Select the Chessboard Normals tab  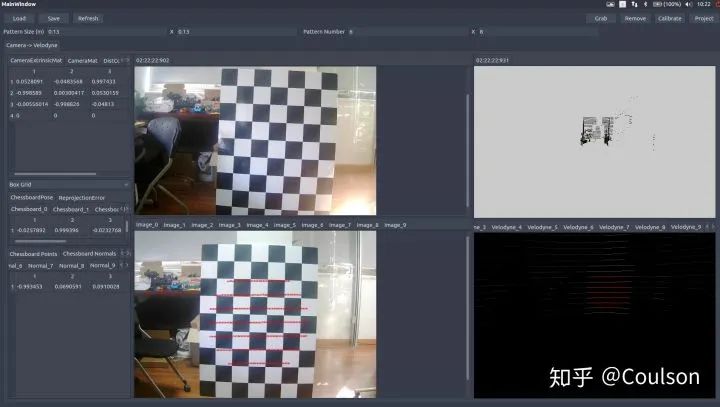tap(90, 254)
